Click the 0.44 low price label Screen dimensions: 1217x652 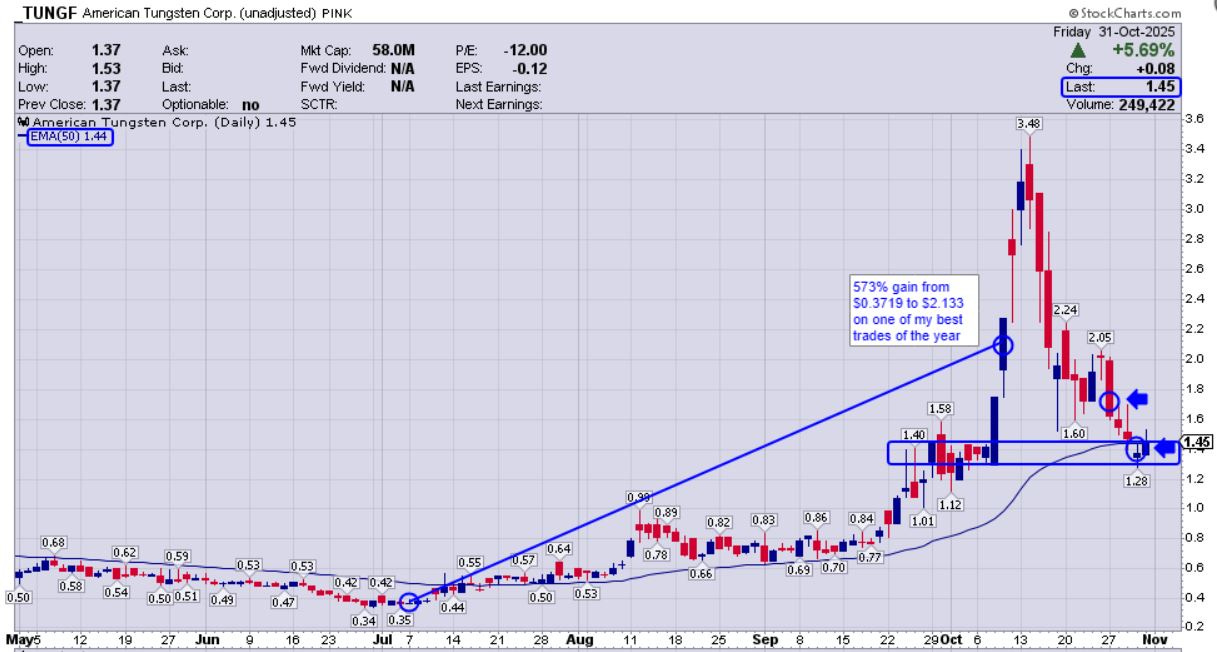454,607
